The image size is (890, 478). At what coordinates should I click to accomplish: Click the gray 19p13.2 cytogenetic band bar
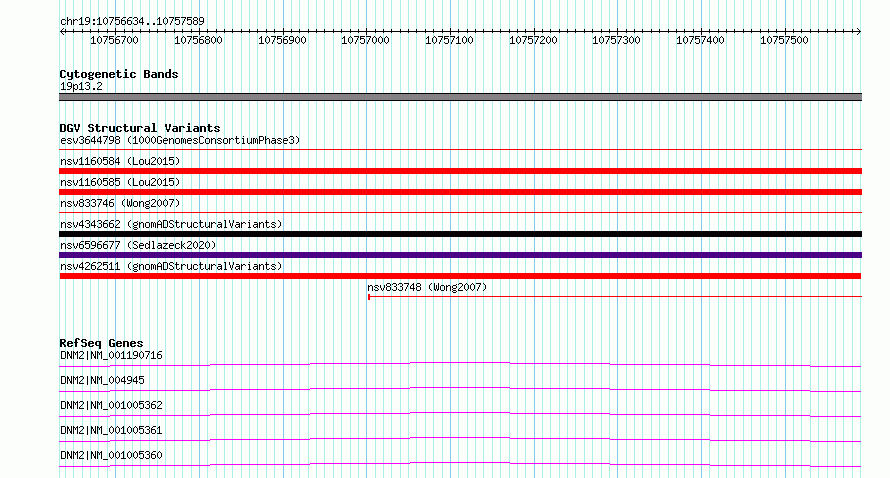click(460, 97)
